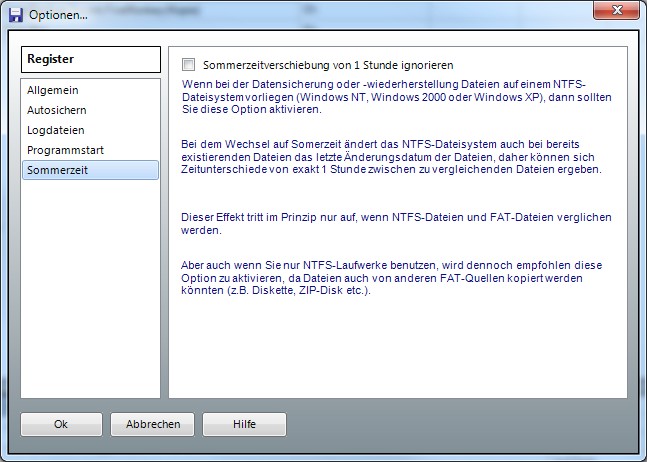The height and width of the screenshot is (462, 647).
Task: Enable the Sommerzeitverschiebung ignorieren checkbox
Action: pos(189,64)
